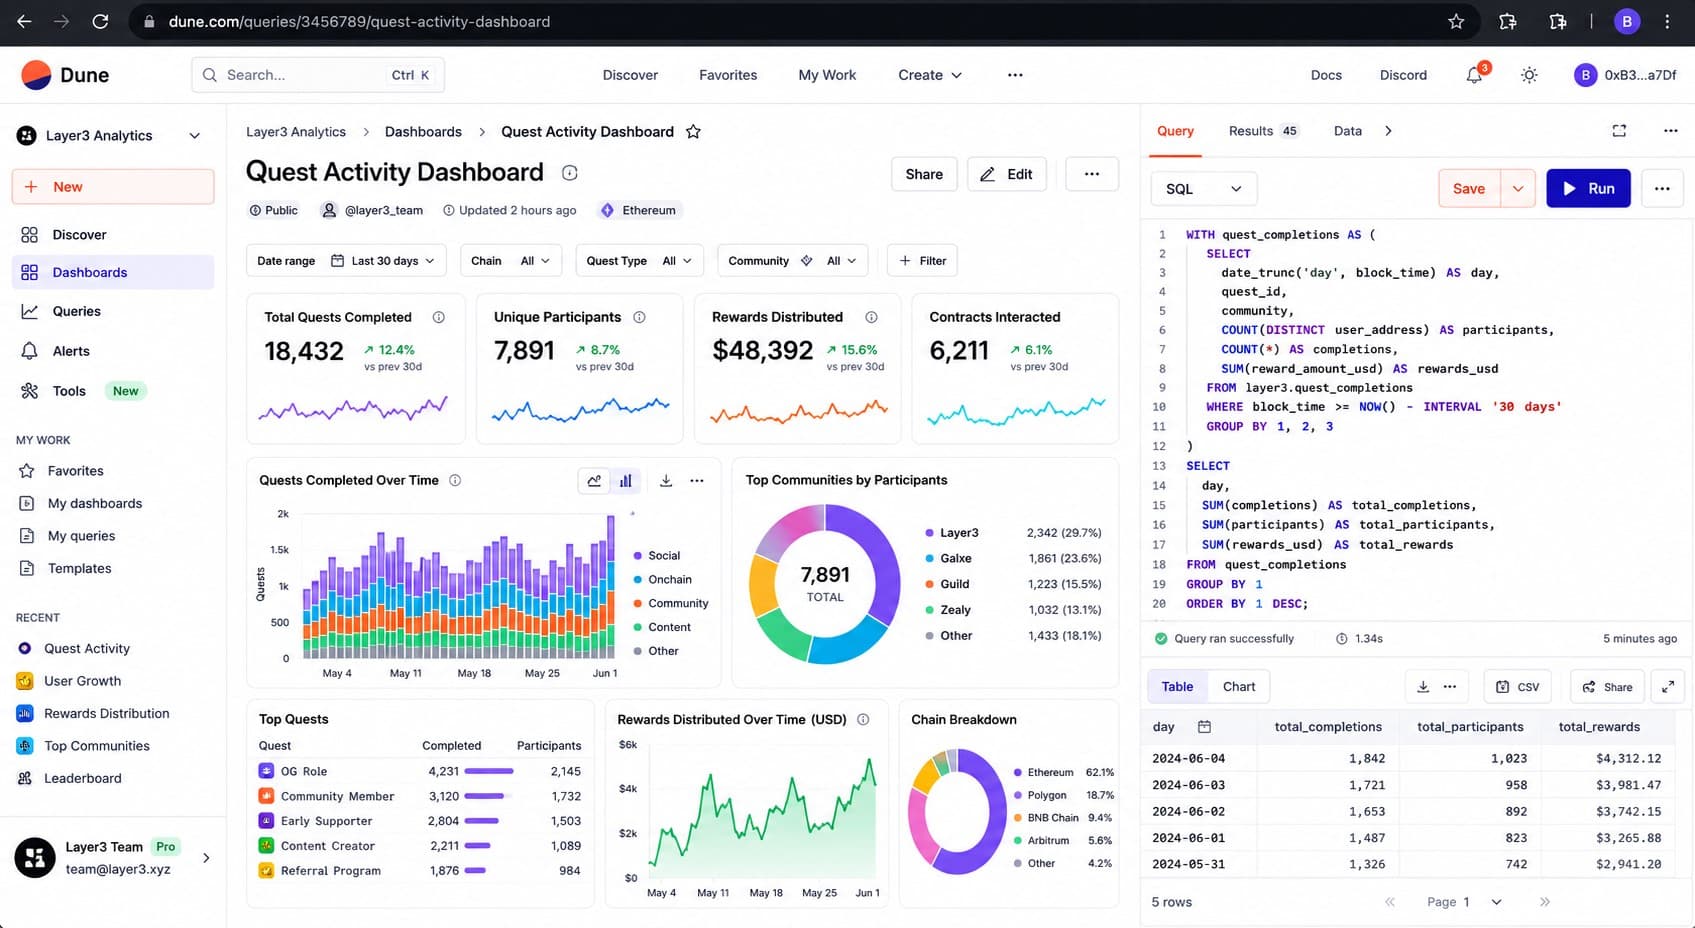Expand the query panel to fullscreen

pos(1619,131)
